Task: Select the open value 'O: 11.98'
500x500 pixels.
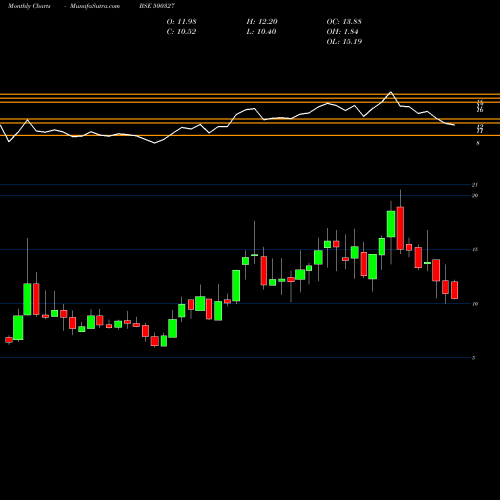Action: coord(182,22)
